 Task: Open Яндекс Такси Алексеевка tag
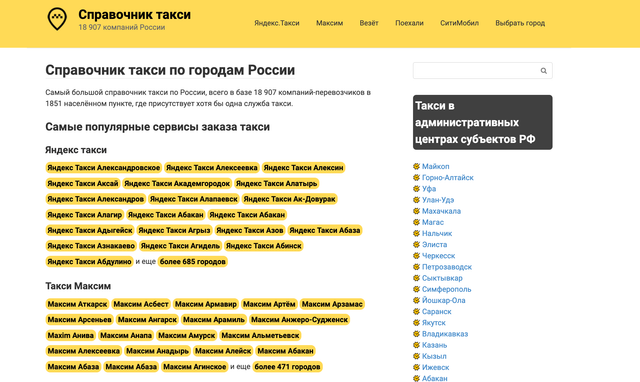211,168
